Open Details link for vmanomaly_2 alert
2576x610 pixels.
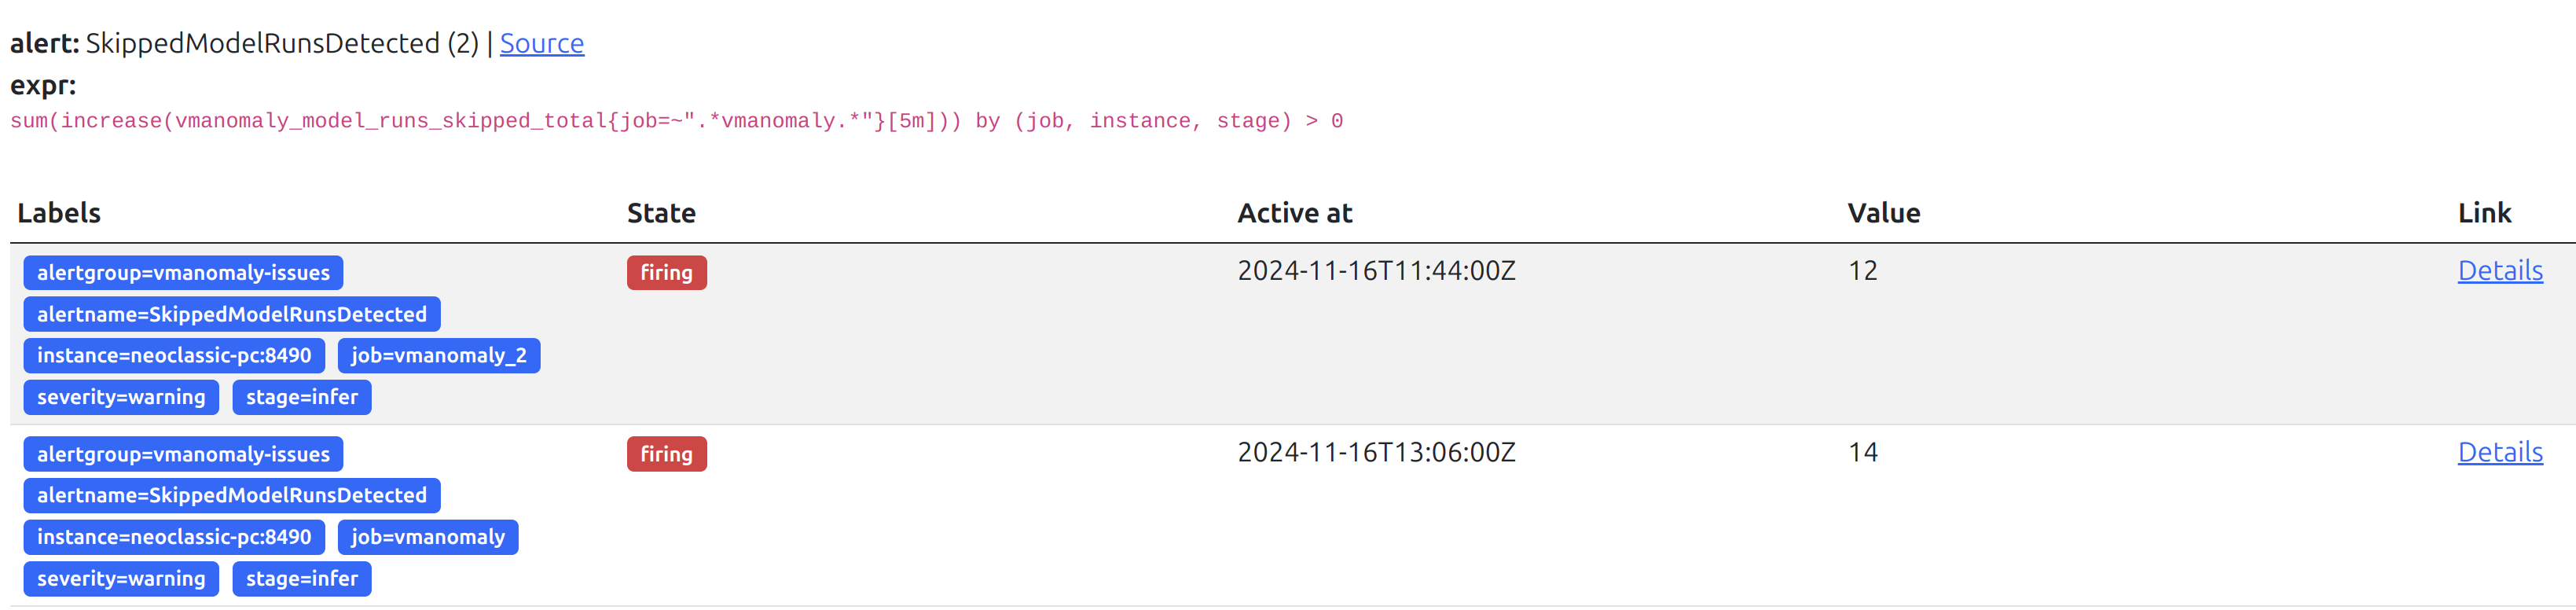click(2499, 271)
